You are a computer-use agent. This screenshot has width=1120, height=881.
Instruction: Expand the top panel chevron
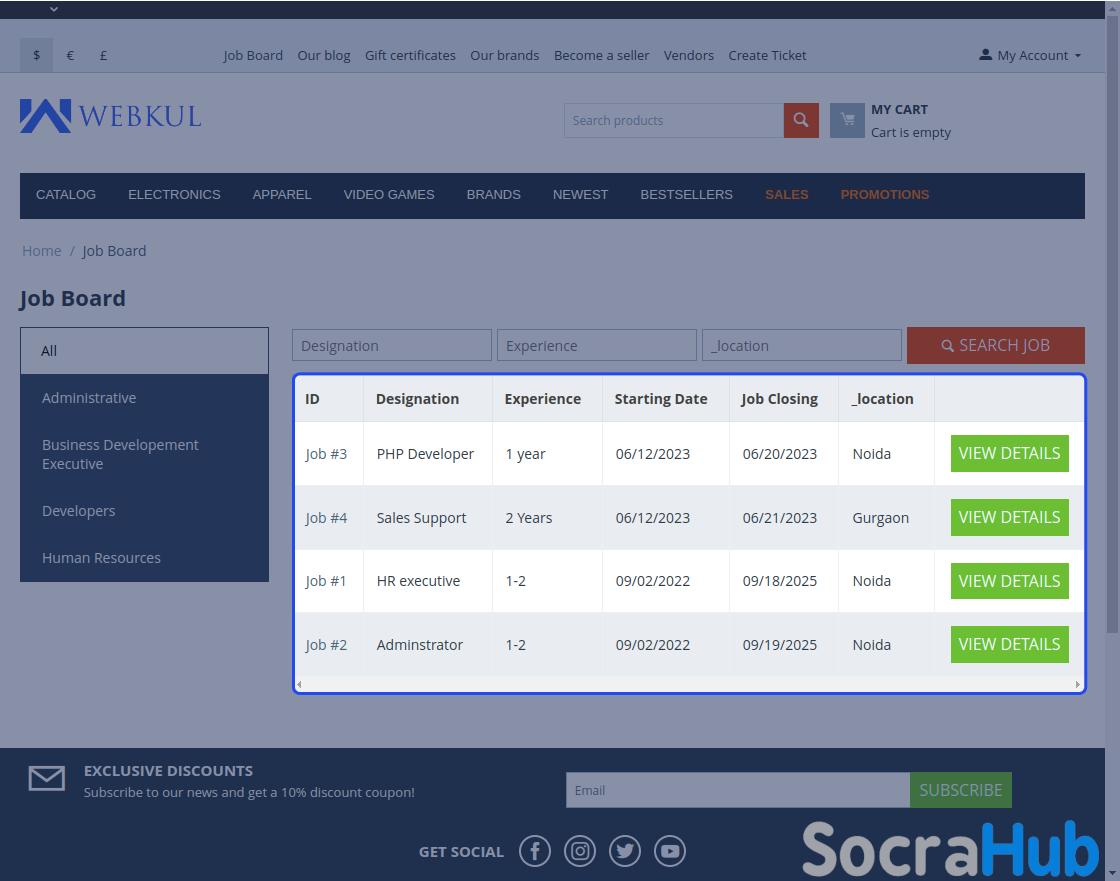point(54,9)
